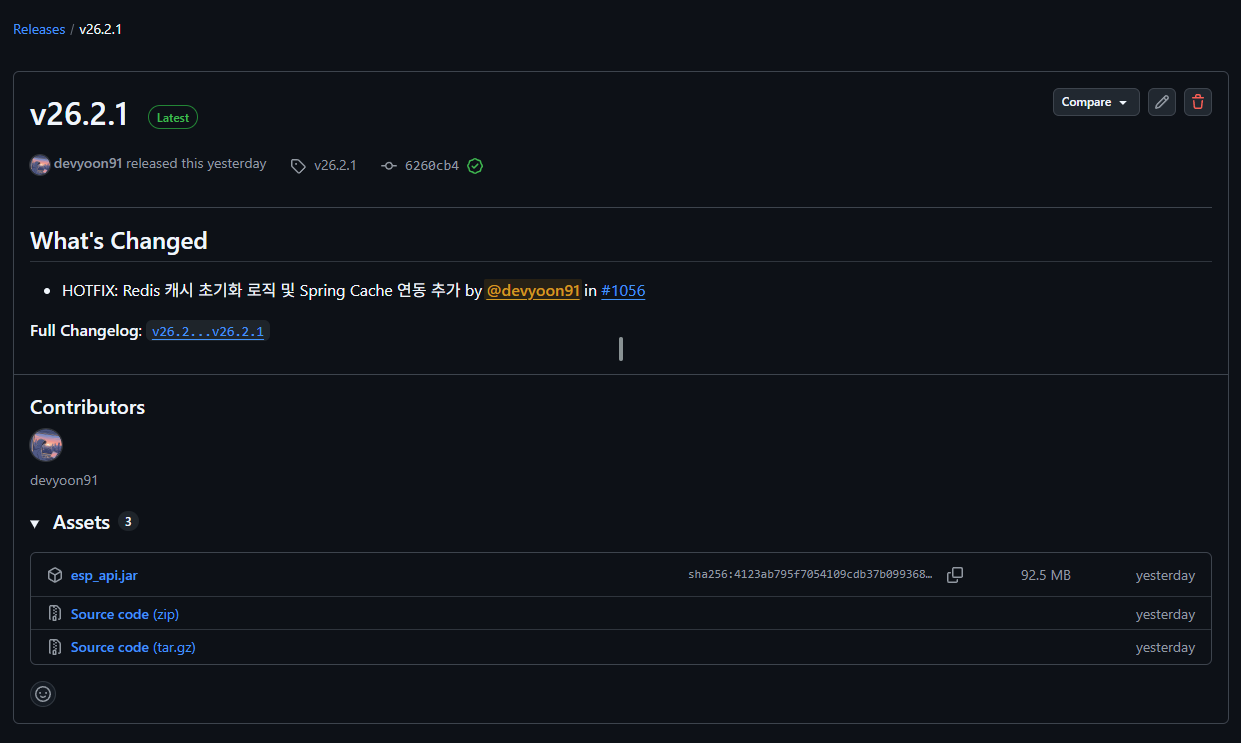This screenshot has width=1241, height=743.
Task: Click the 92.5 MB file size
Action: point(1046,575)
